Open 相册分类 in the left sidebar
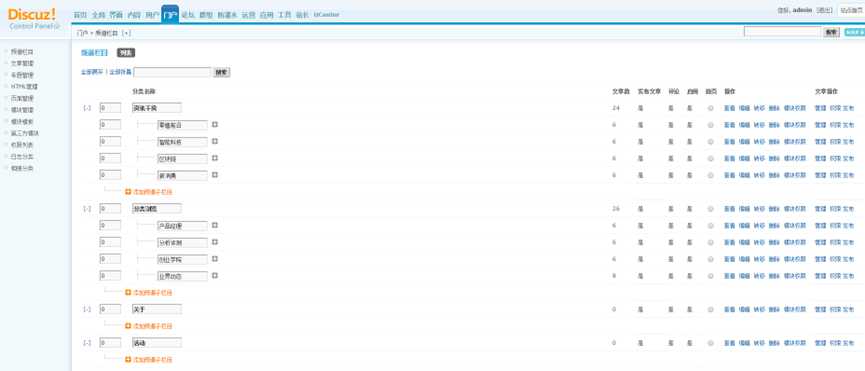 point(22,168)
